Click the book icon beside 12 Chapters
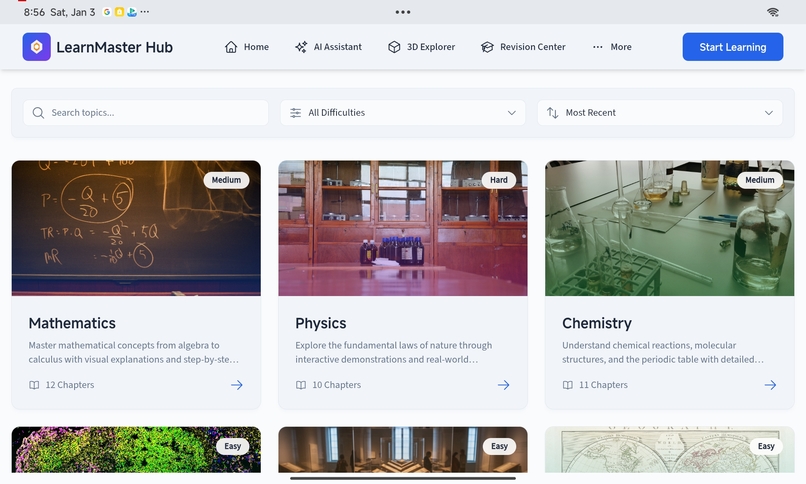This screenshot has height=484, width=806. pyautogui.click(x=34, y=385)
